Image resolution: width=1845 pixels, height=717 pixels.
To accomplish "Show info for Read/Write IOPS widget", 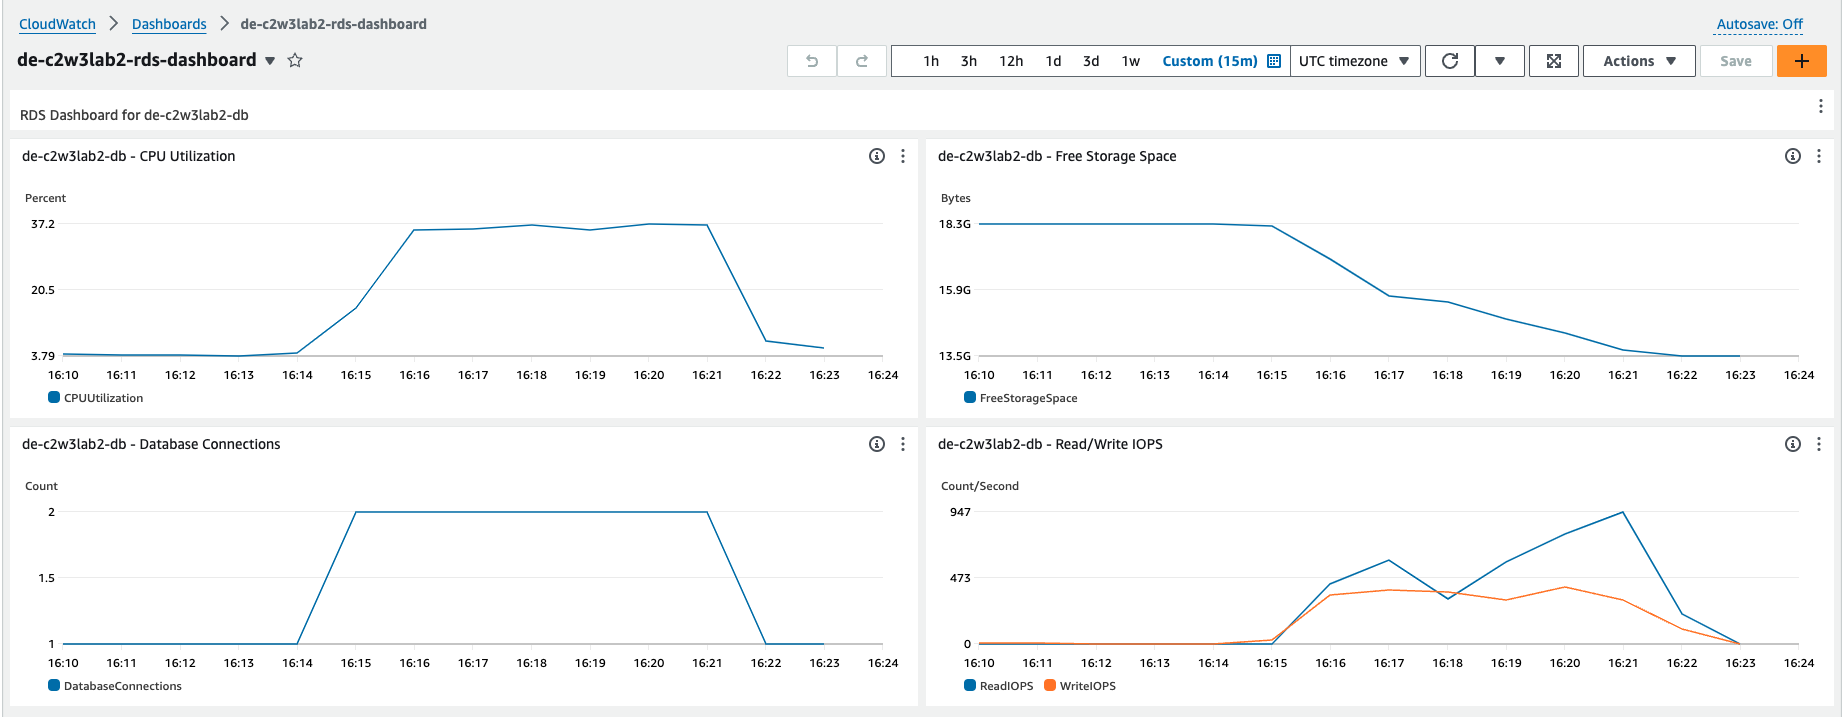I will [1792, 444].
